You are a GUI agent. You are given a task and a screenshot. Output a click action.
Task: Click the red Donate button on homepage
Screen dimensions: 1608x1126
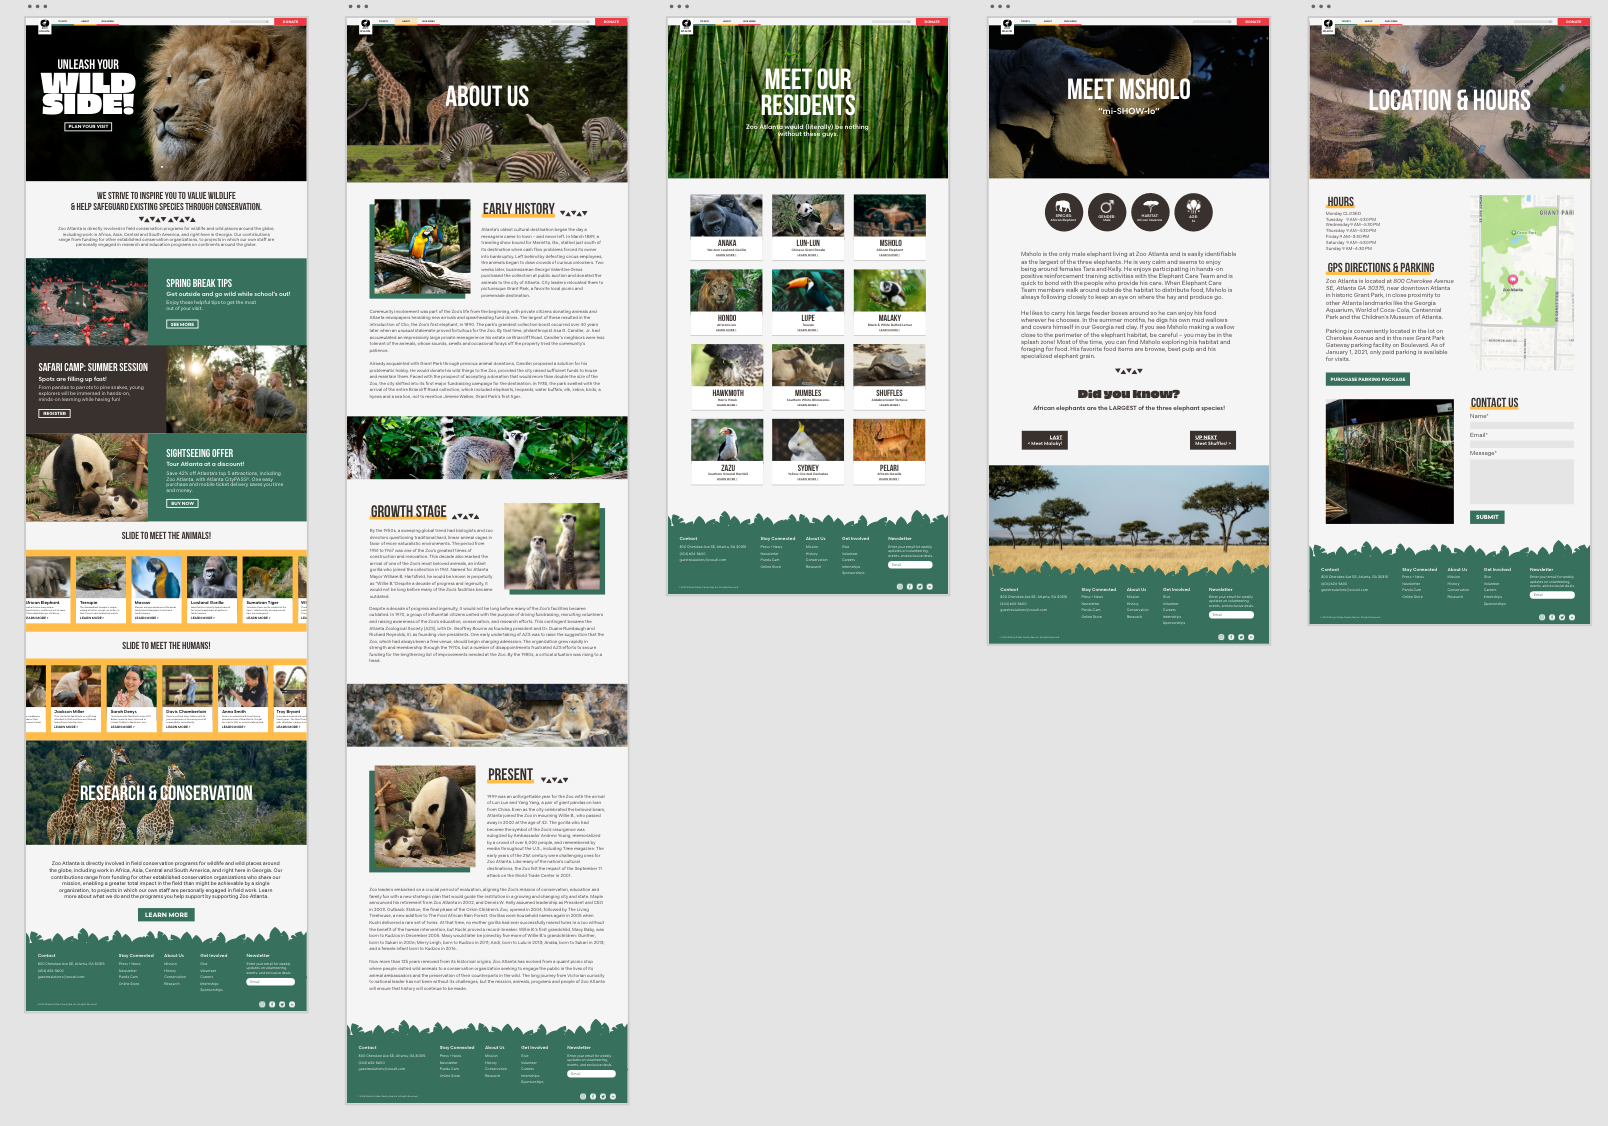pyautogui.click(x=290, y=21)
